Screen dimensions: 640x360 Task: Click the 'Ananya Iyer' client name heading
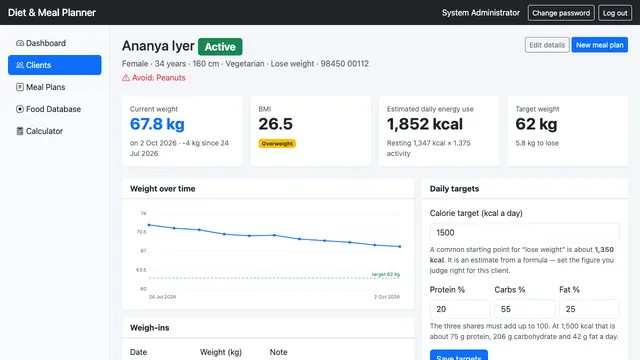pos(158,46)
